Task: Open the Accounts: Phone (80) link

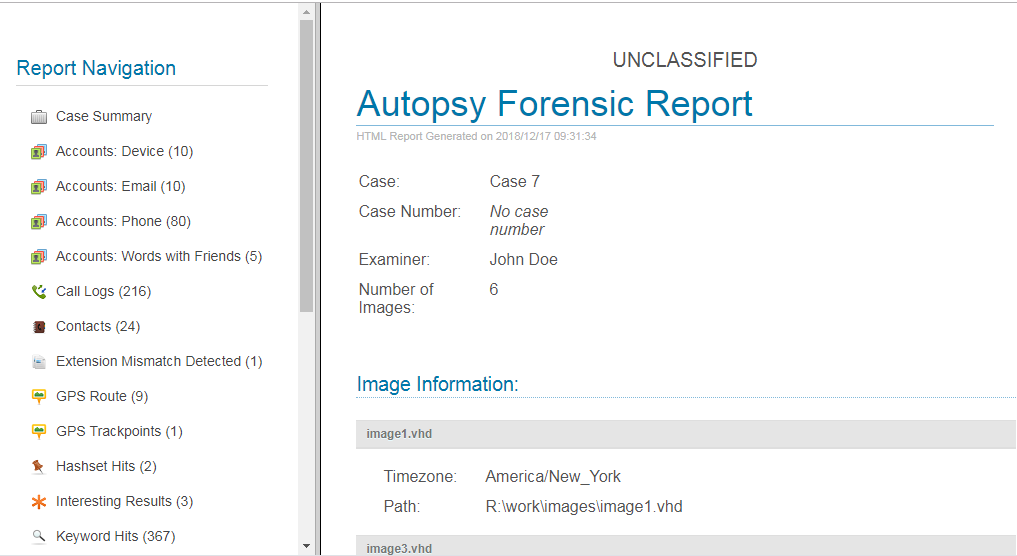Action: tap(123, 221)
